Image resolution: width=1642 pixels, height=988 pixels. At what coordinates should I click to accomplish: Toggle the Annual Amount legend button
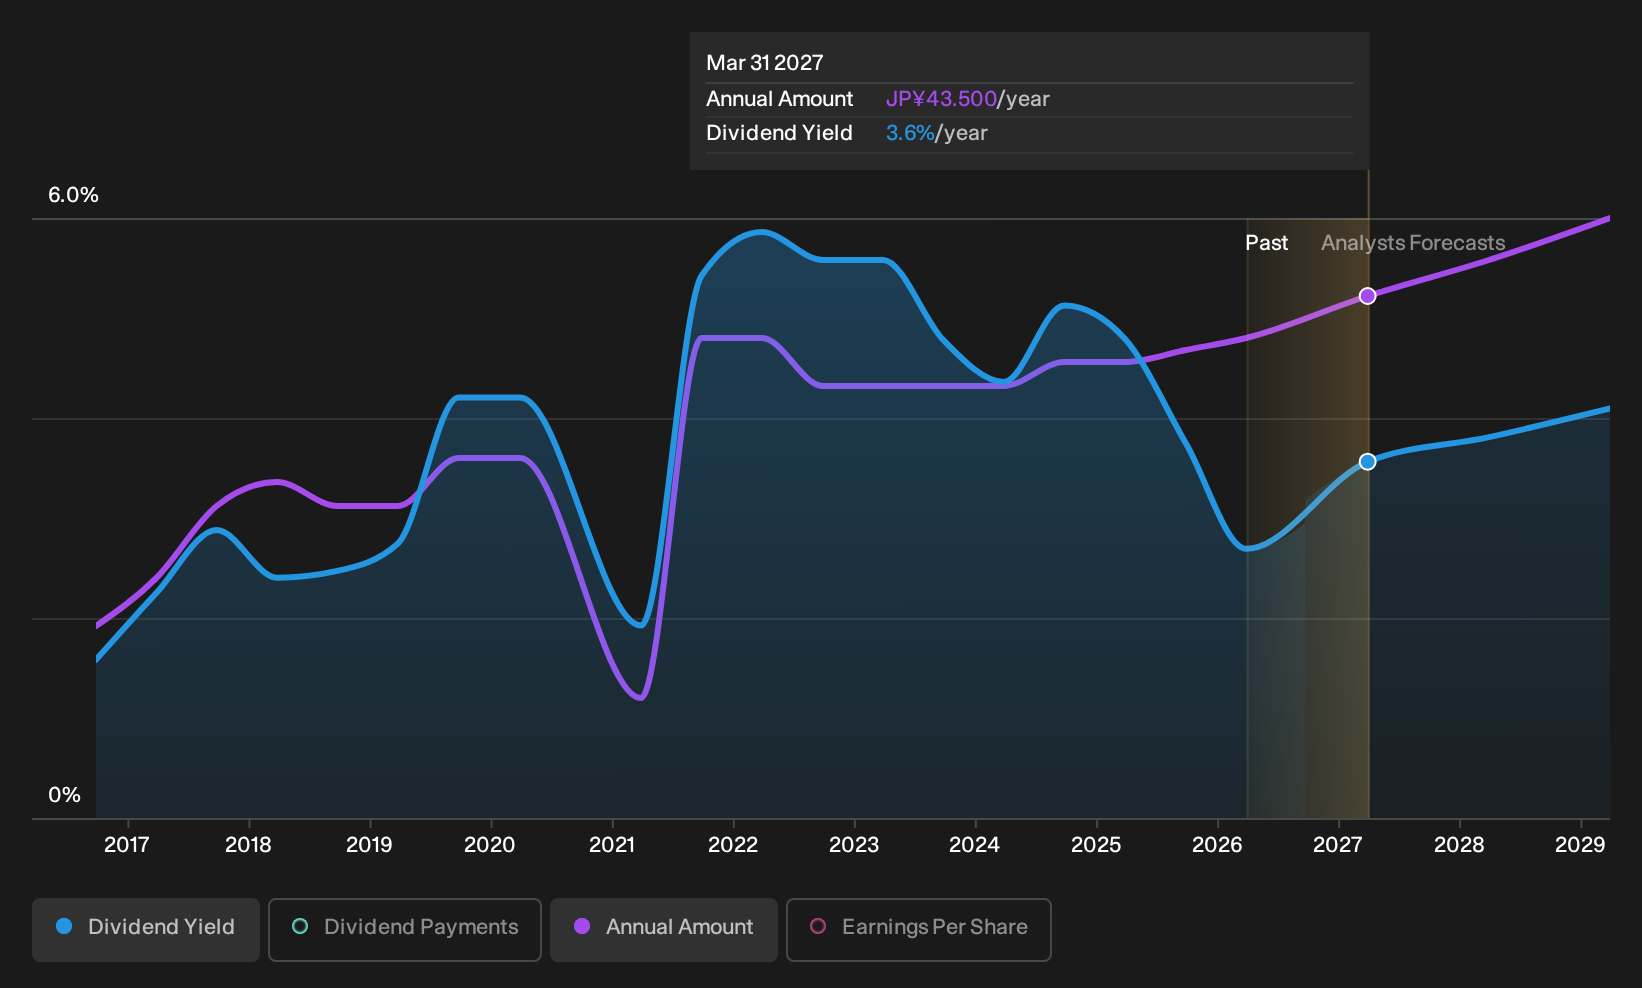pos(664,929)
